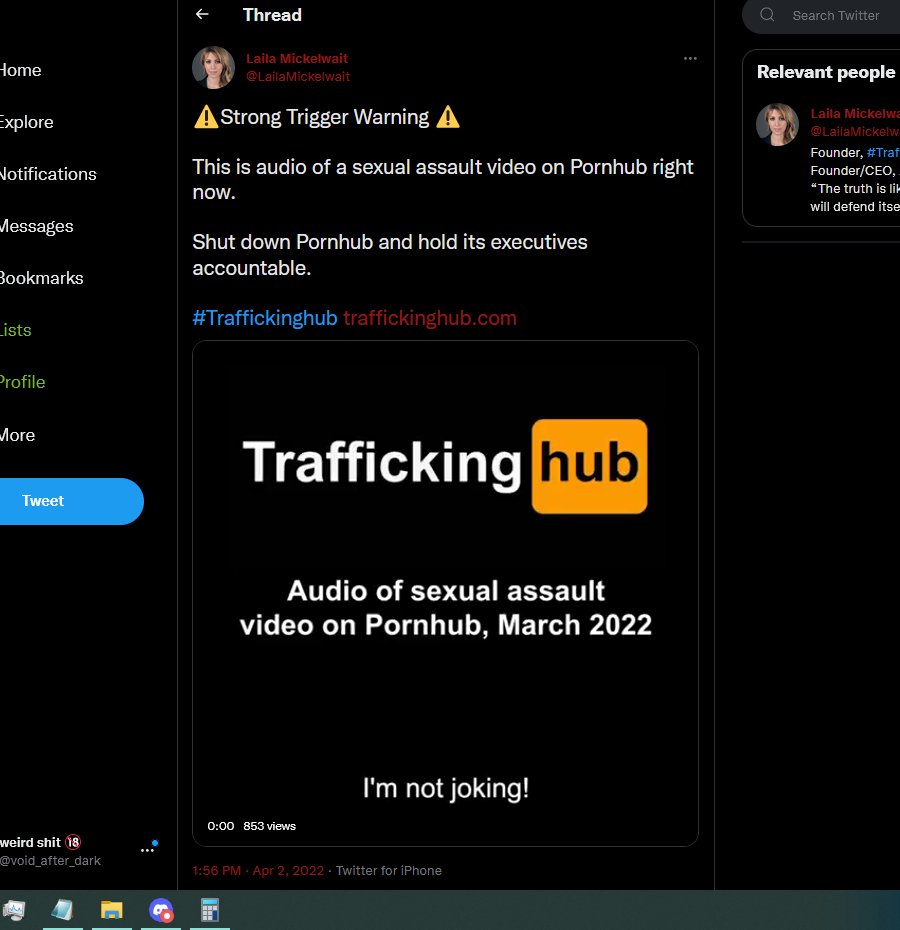
Task: Click the 853 views label
Action: point(269,826)
